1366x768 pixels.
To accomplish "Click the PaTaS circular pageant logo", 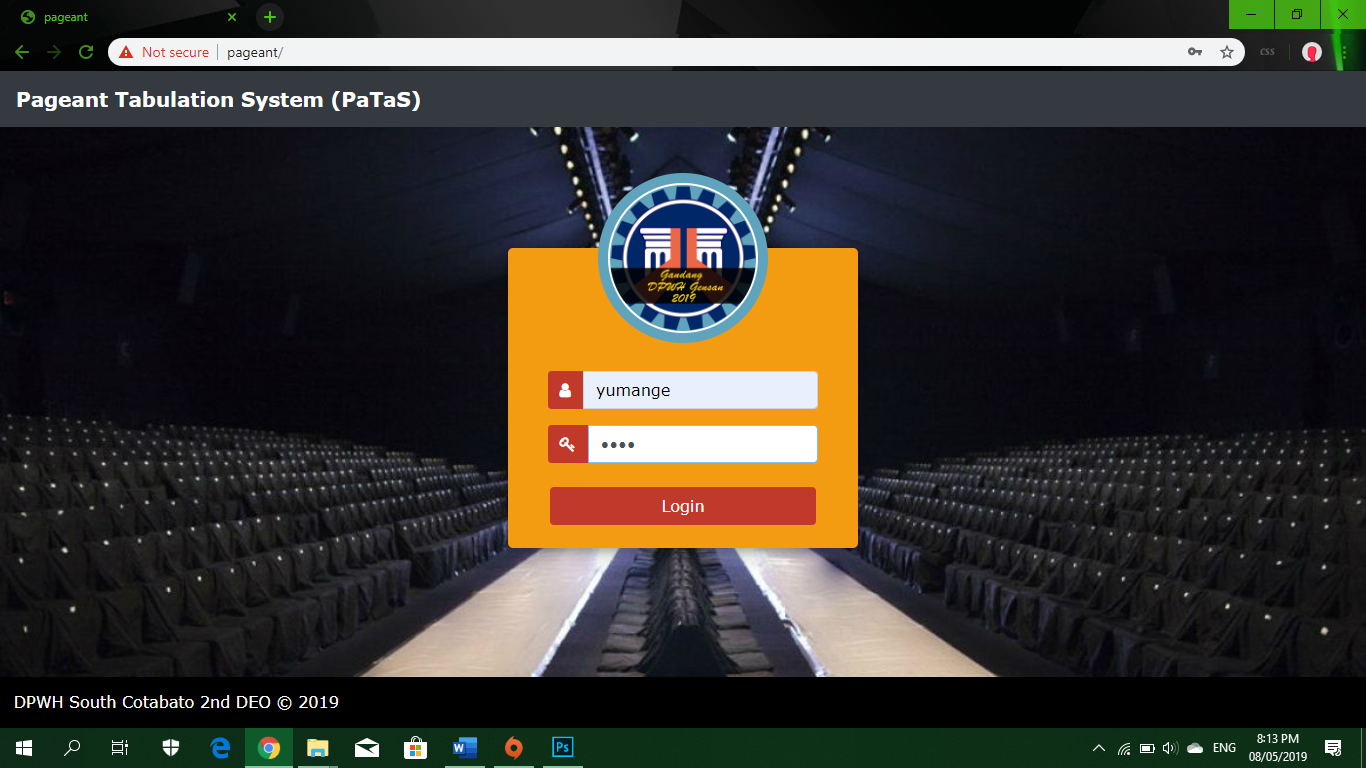I will click(x=683, y=258).
